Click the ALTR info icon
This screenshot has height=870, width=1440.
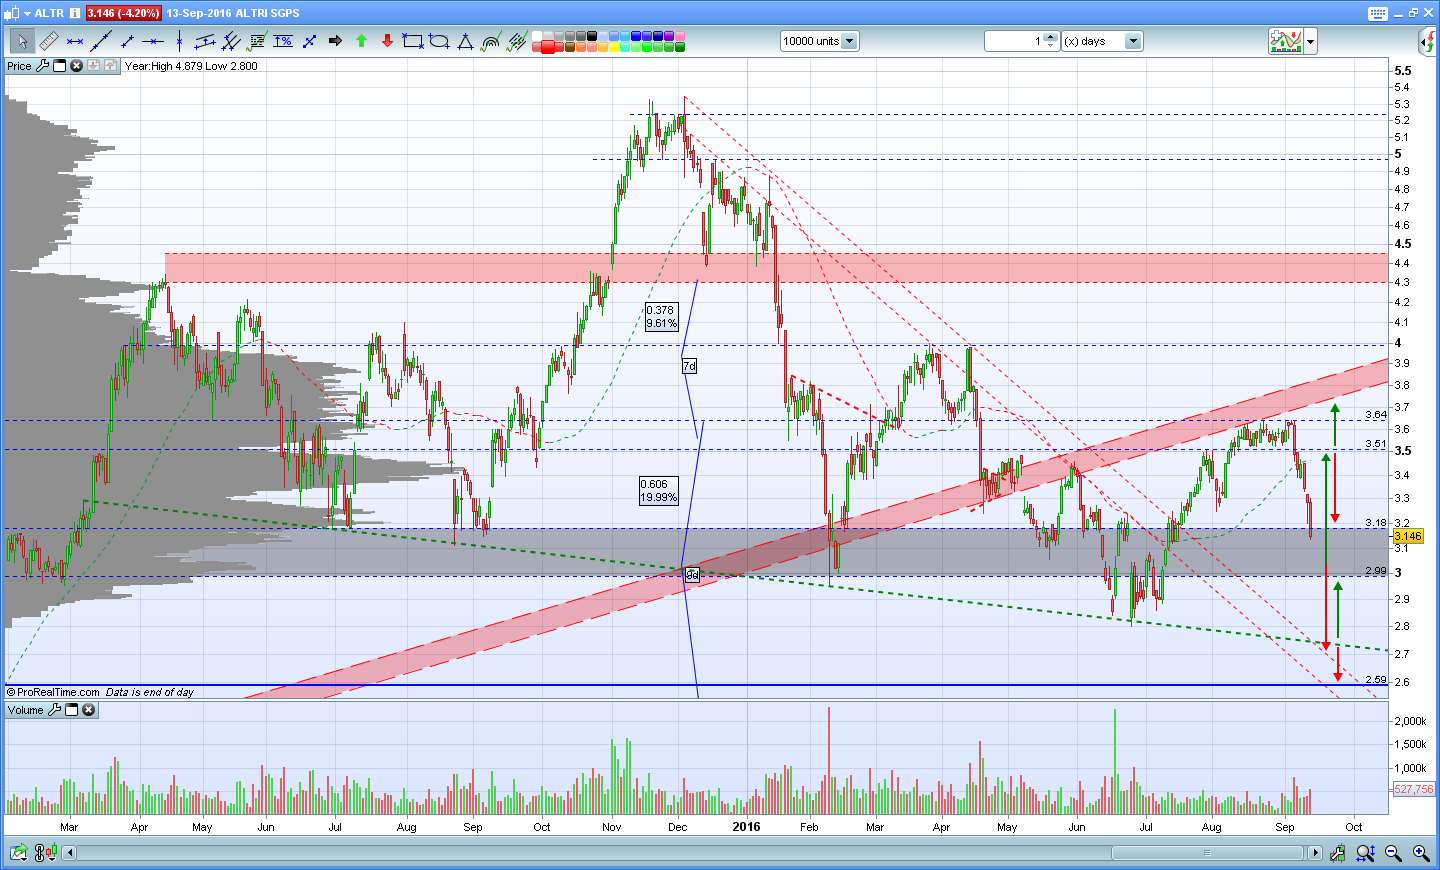point(75,13)
